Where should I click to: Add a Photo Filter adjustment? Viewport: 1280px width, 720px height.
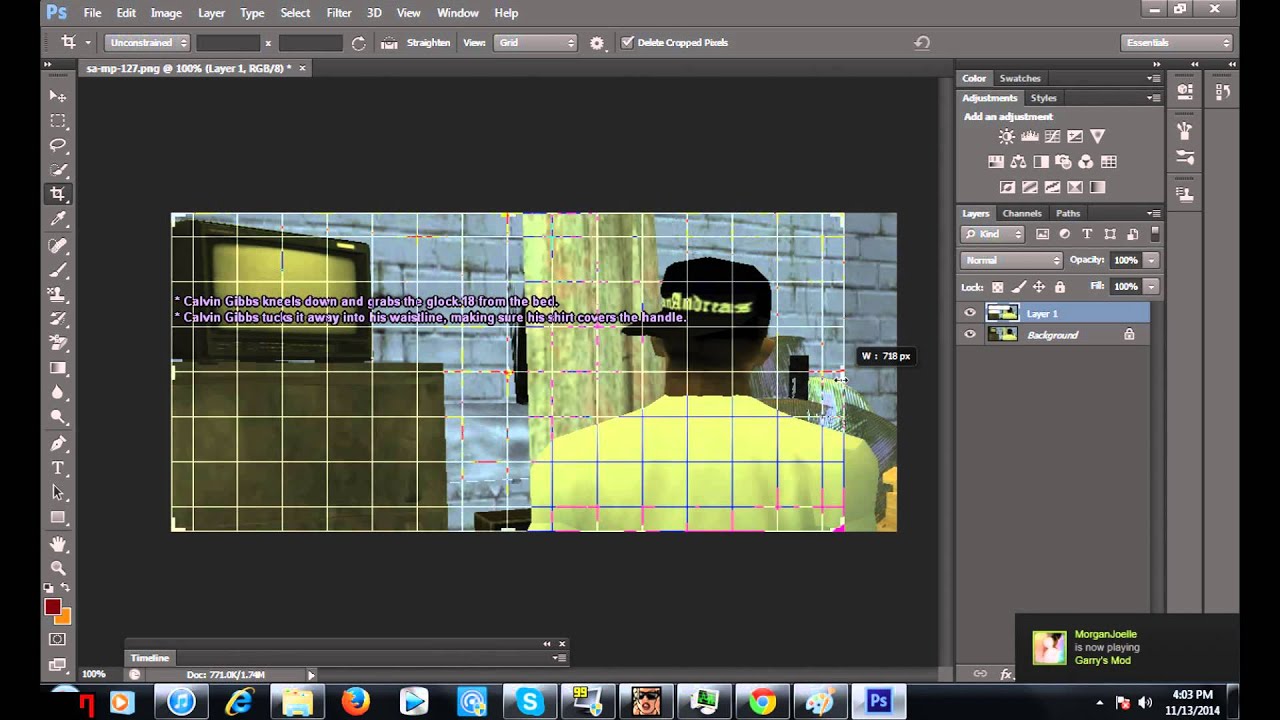pyautogui.click(x=1063, y=162)
